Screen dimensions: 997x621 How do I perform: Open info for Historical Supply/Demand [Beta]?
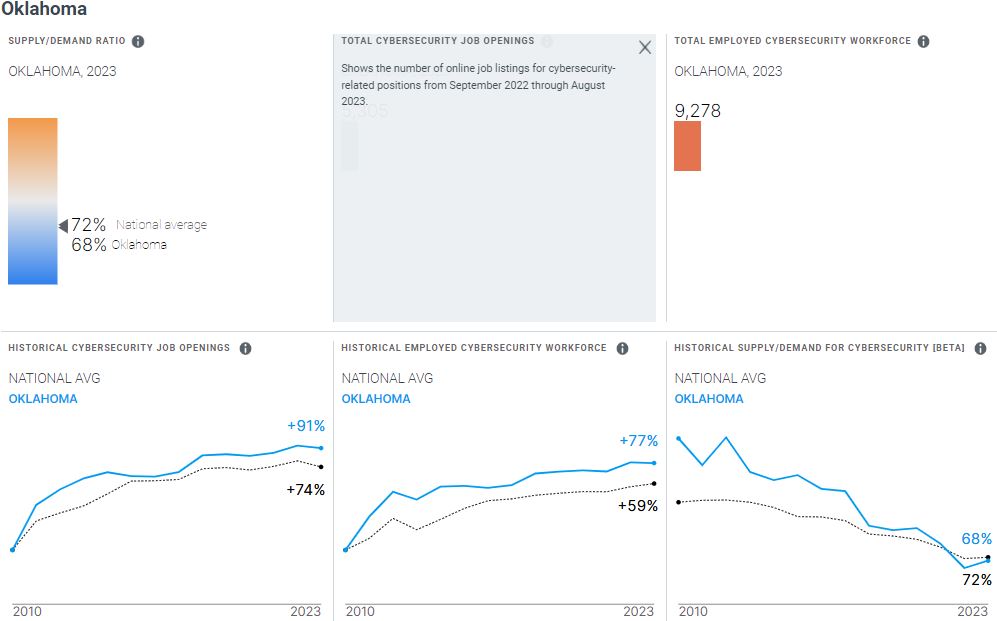click(980, 348)
